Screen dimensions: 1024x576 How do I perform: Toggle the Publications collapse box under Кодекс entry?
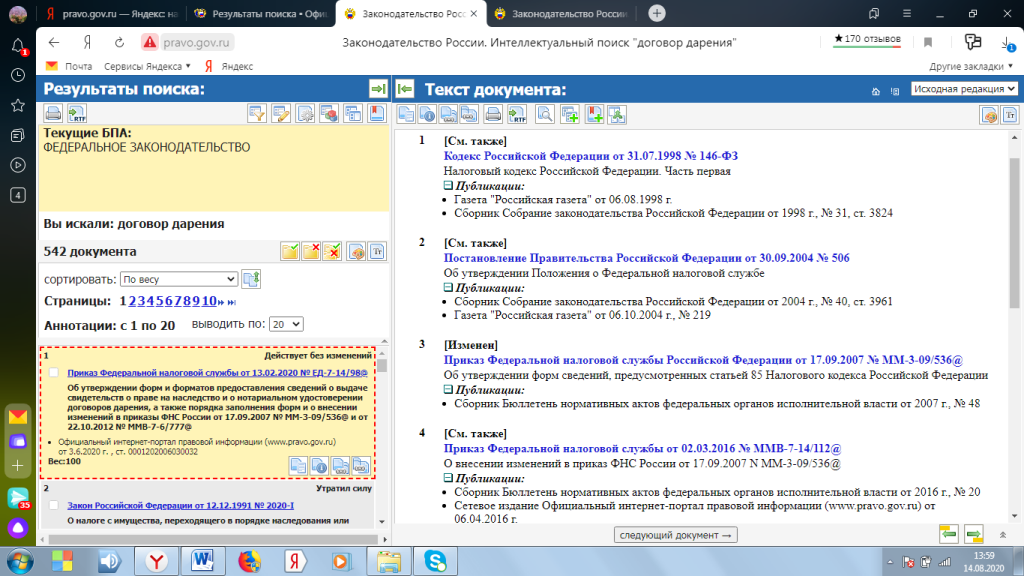[448, 186]
